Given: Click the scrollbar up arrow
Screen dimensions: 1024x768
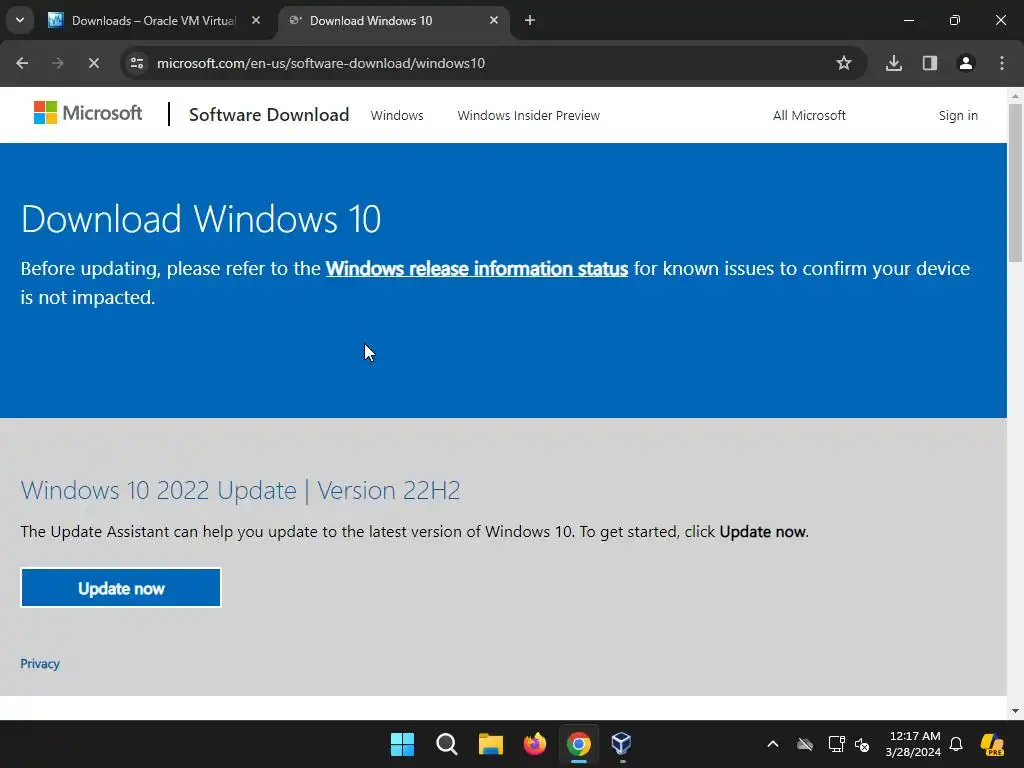Looking at the screenshot, I should point(1015,95).
